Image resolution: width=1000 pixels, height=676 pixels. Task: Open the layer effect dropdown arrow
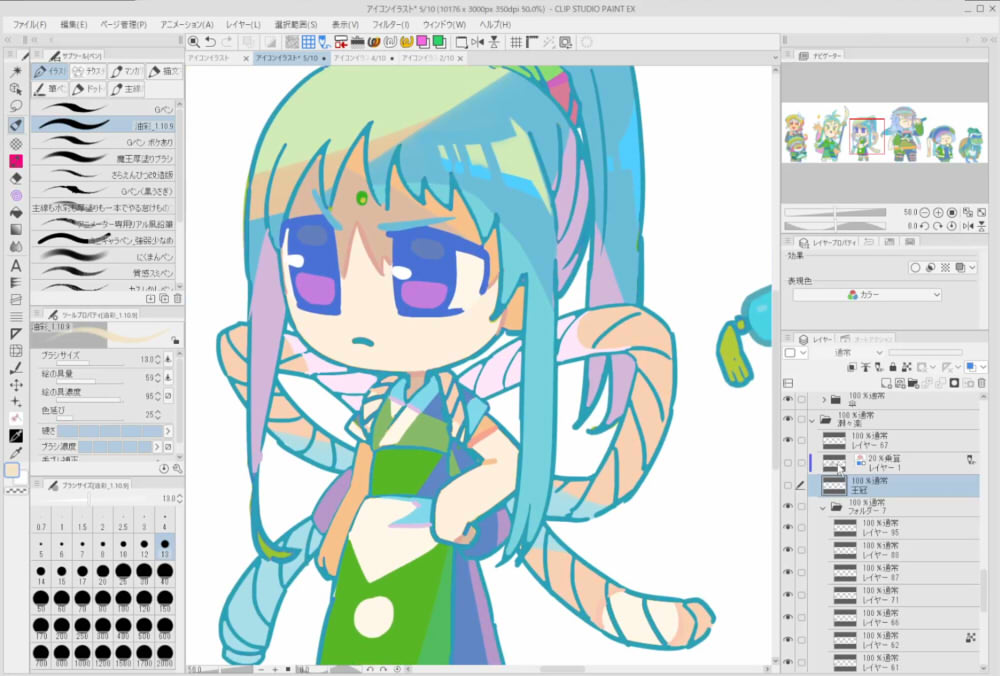click(x=972, y=268)
